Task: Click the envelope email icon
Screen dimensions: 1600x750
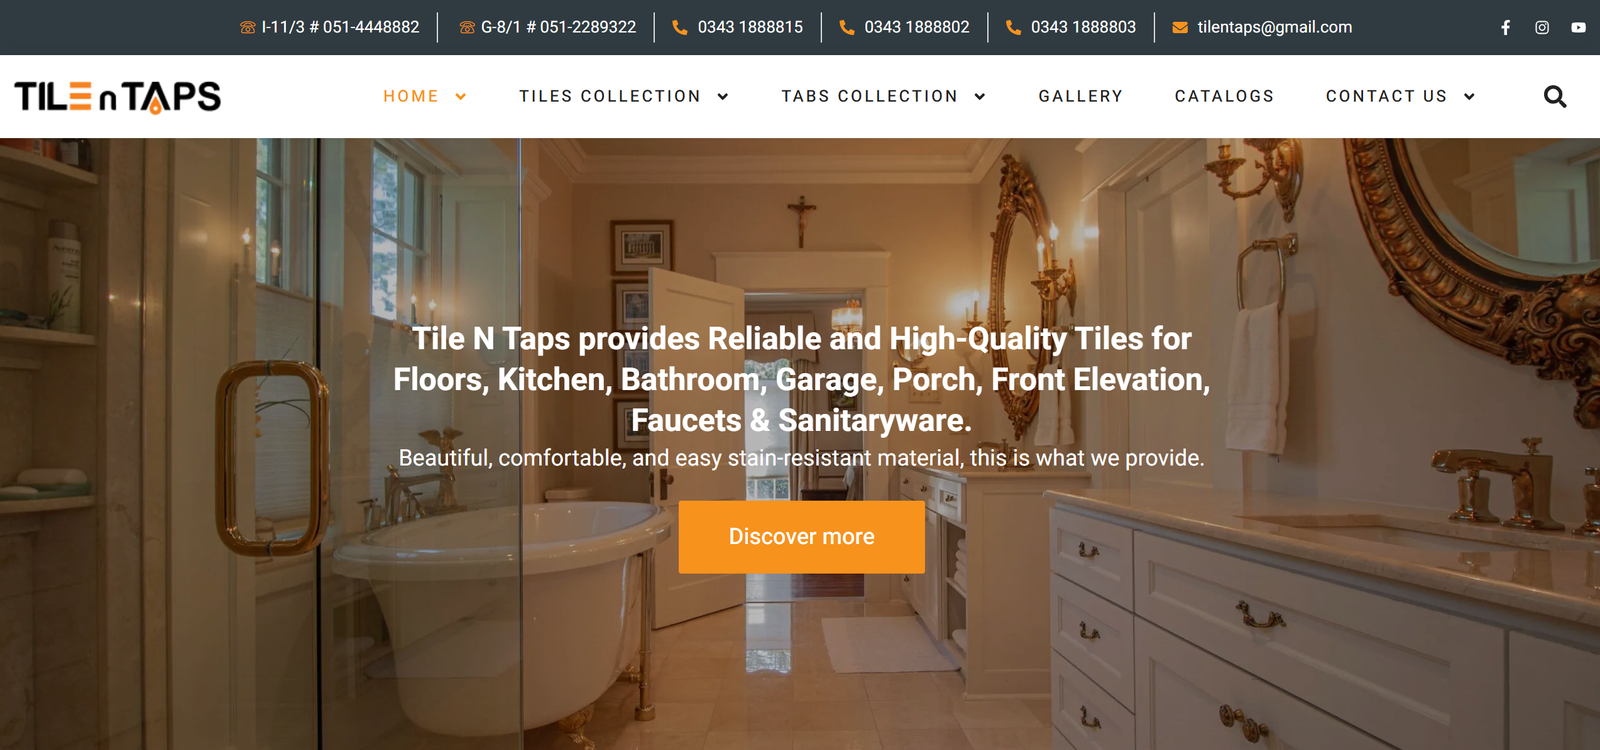Action: pyautogui.click(x=1180, y=28)
